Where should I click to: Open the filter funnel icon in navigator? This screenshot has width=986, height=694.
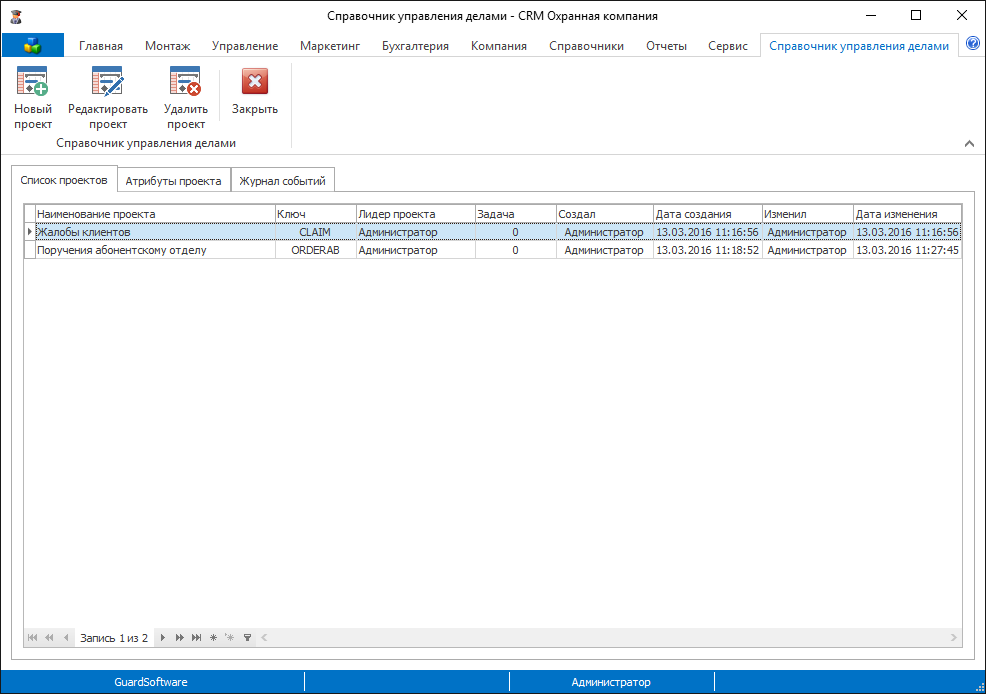pos(247,637)
